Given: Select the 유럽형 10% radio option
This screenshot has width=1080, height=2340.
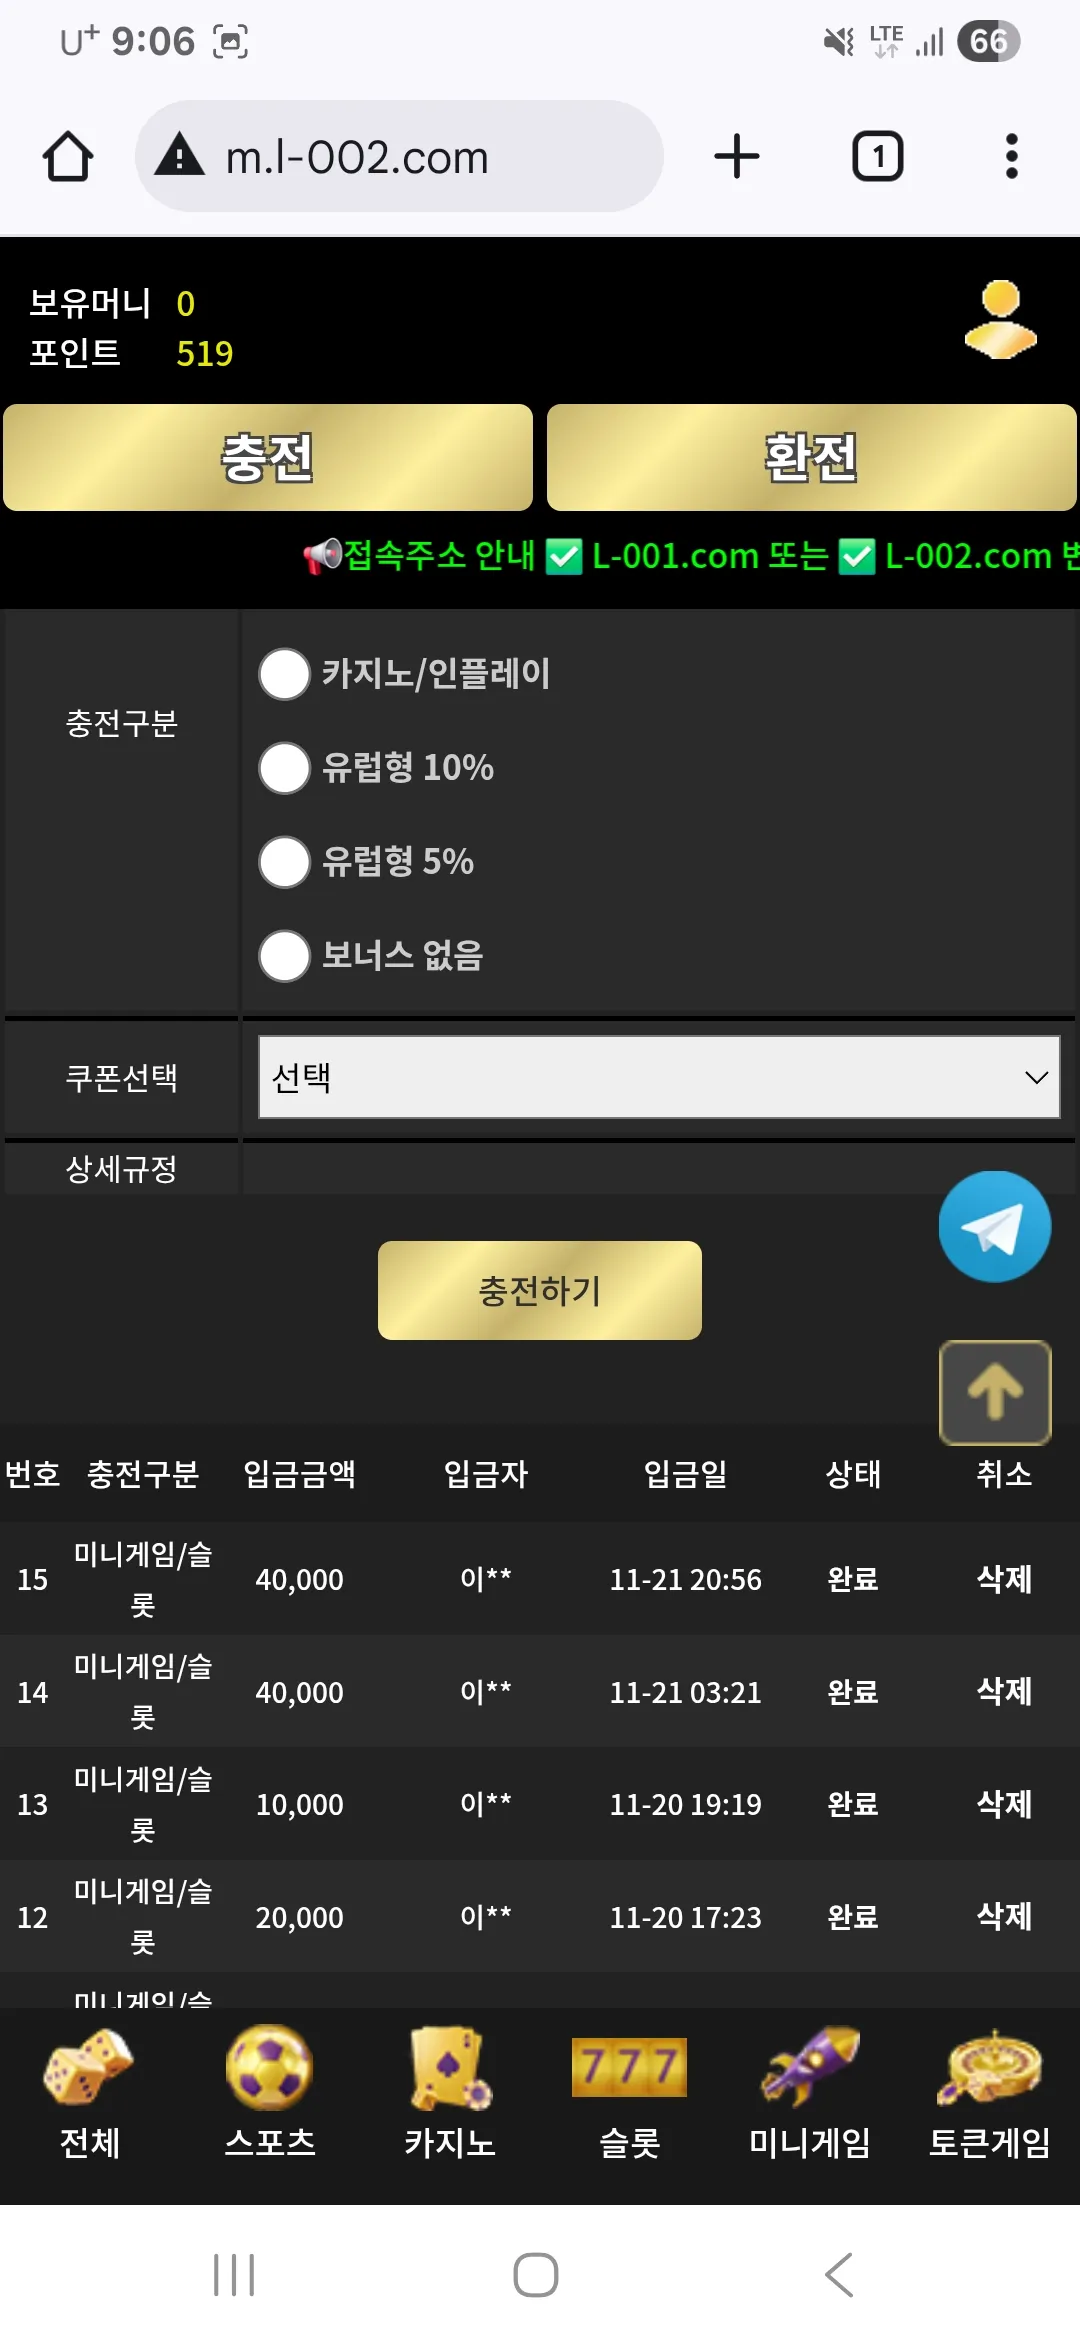Looking at the screenshot, I should (x=285, y=768).
